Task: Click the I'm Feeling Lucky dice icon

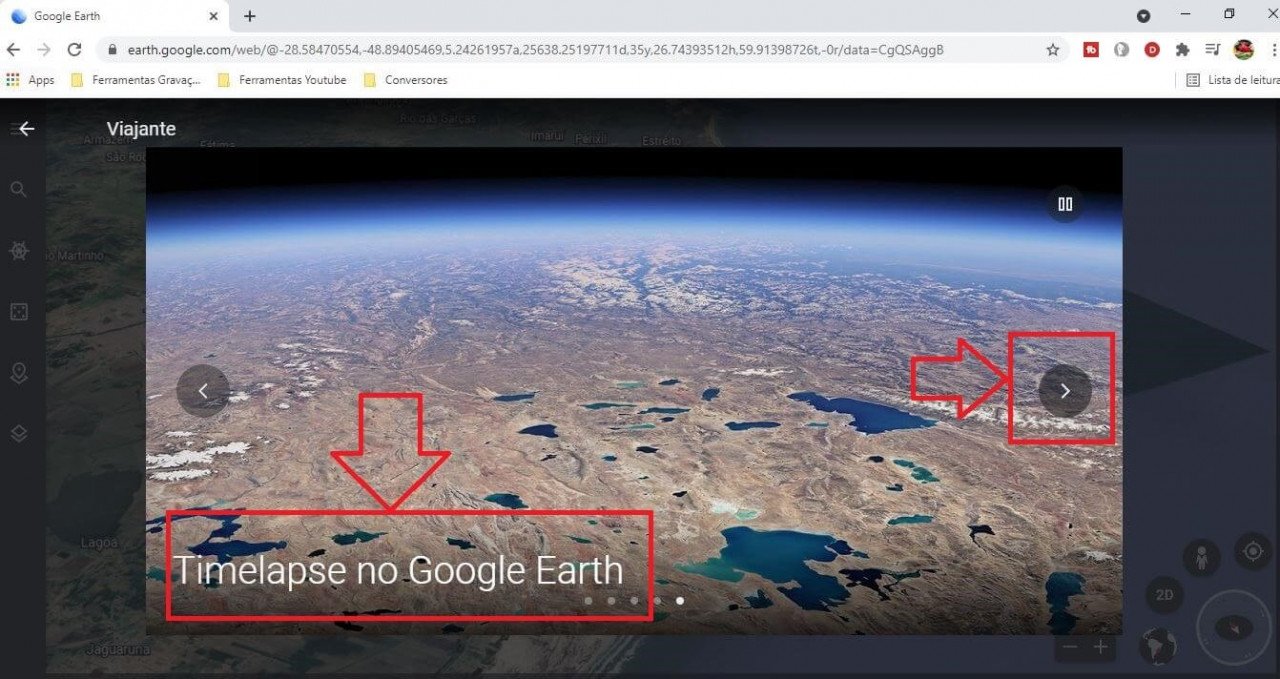Action: click(18, 312)
